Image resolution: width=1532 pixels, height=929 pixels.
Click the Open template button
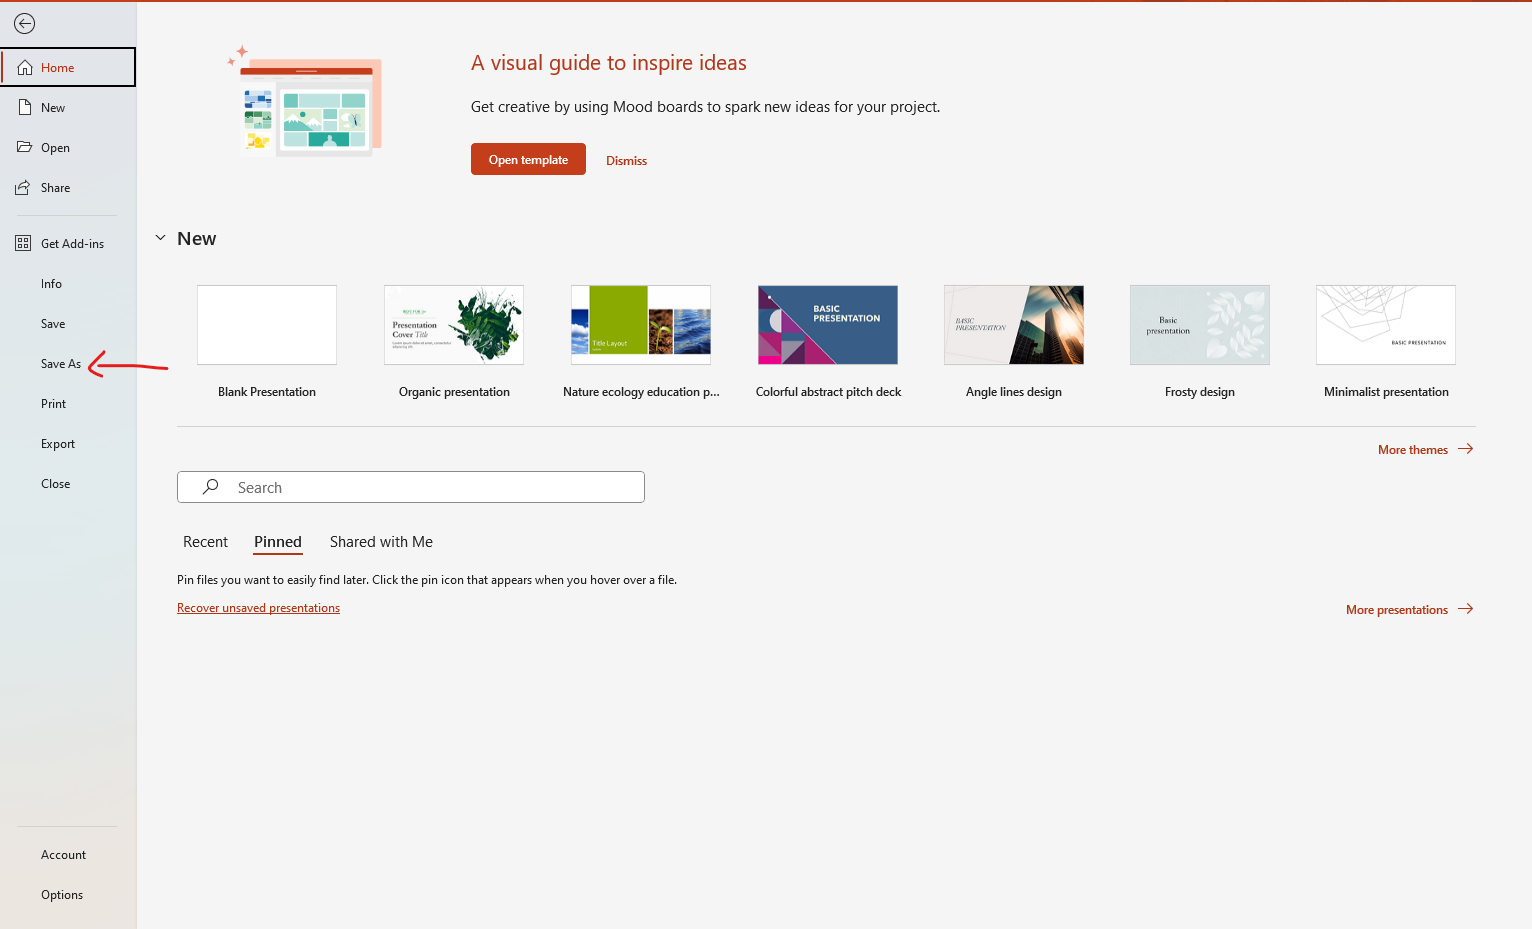tap(528, 159)
